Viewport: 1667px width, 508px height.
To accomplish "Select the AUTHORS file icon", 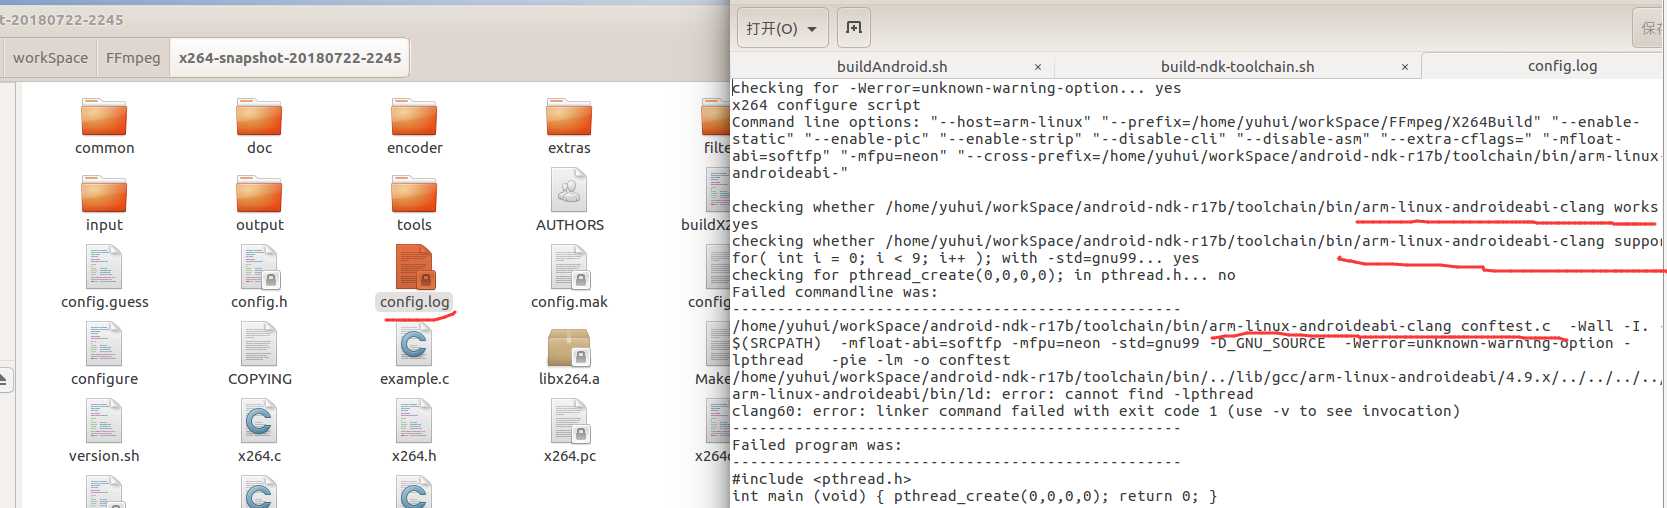I will 569,190.
